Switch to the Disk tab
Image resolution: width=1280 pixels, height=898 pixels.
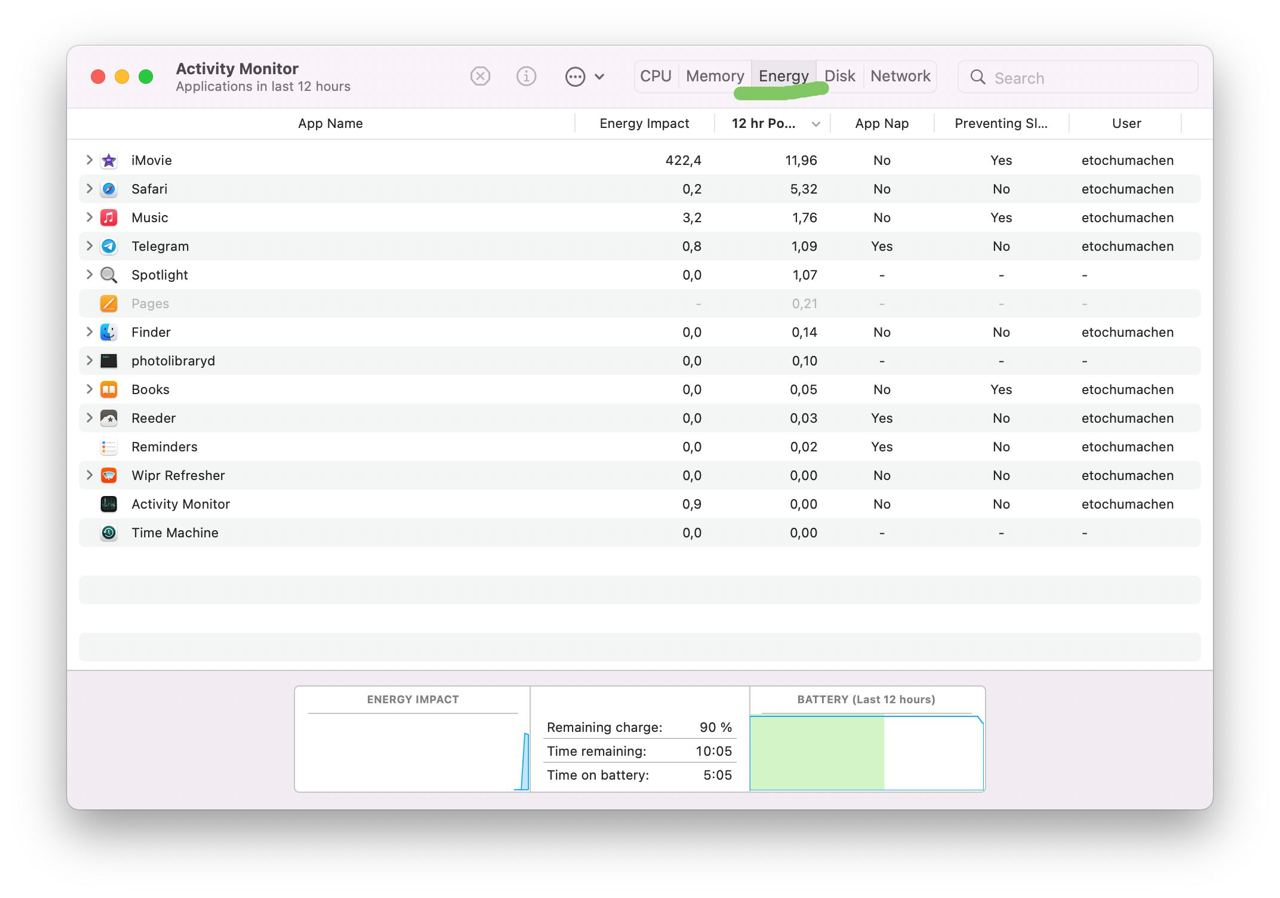[x=840, y=76]
